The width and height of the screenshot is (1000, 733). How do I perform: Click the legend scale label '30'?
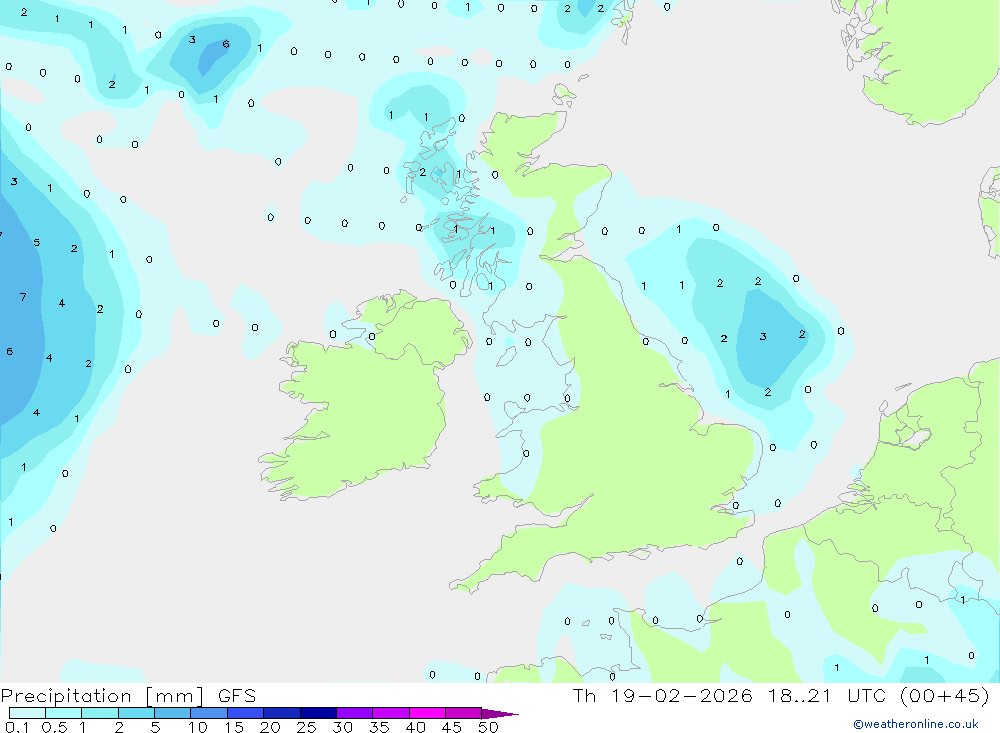(x=342, y=727)
